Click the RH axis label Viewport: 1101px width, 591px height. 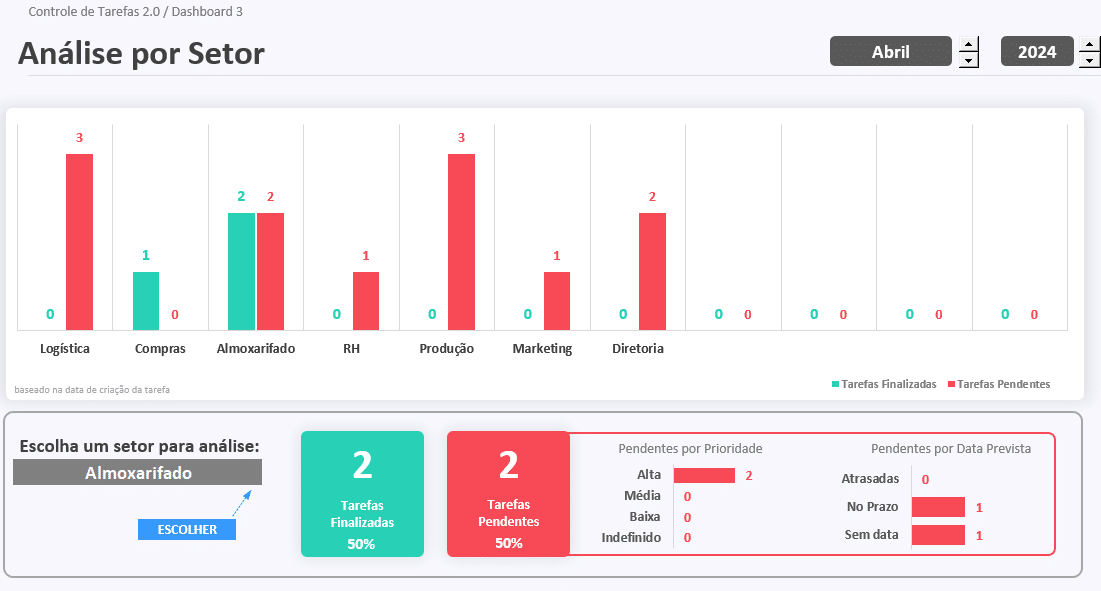coord(351,349)
